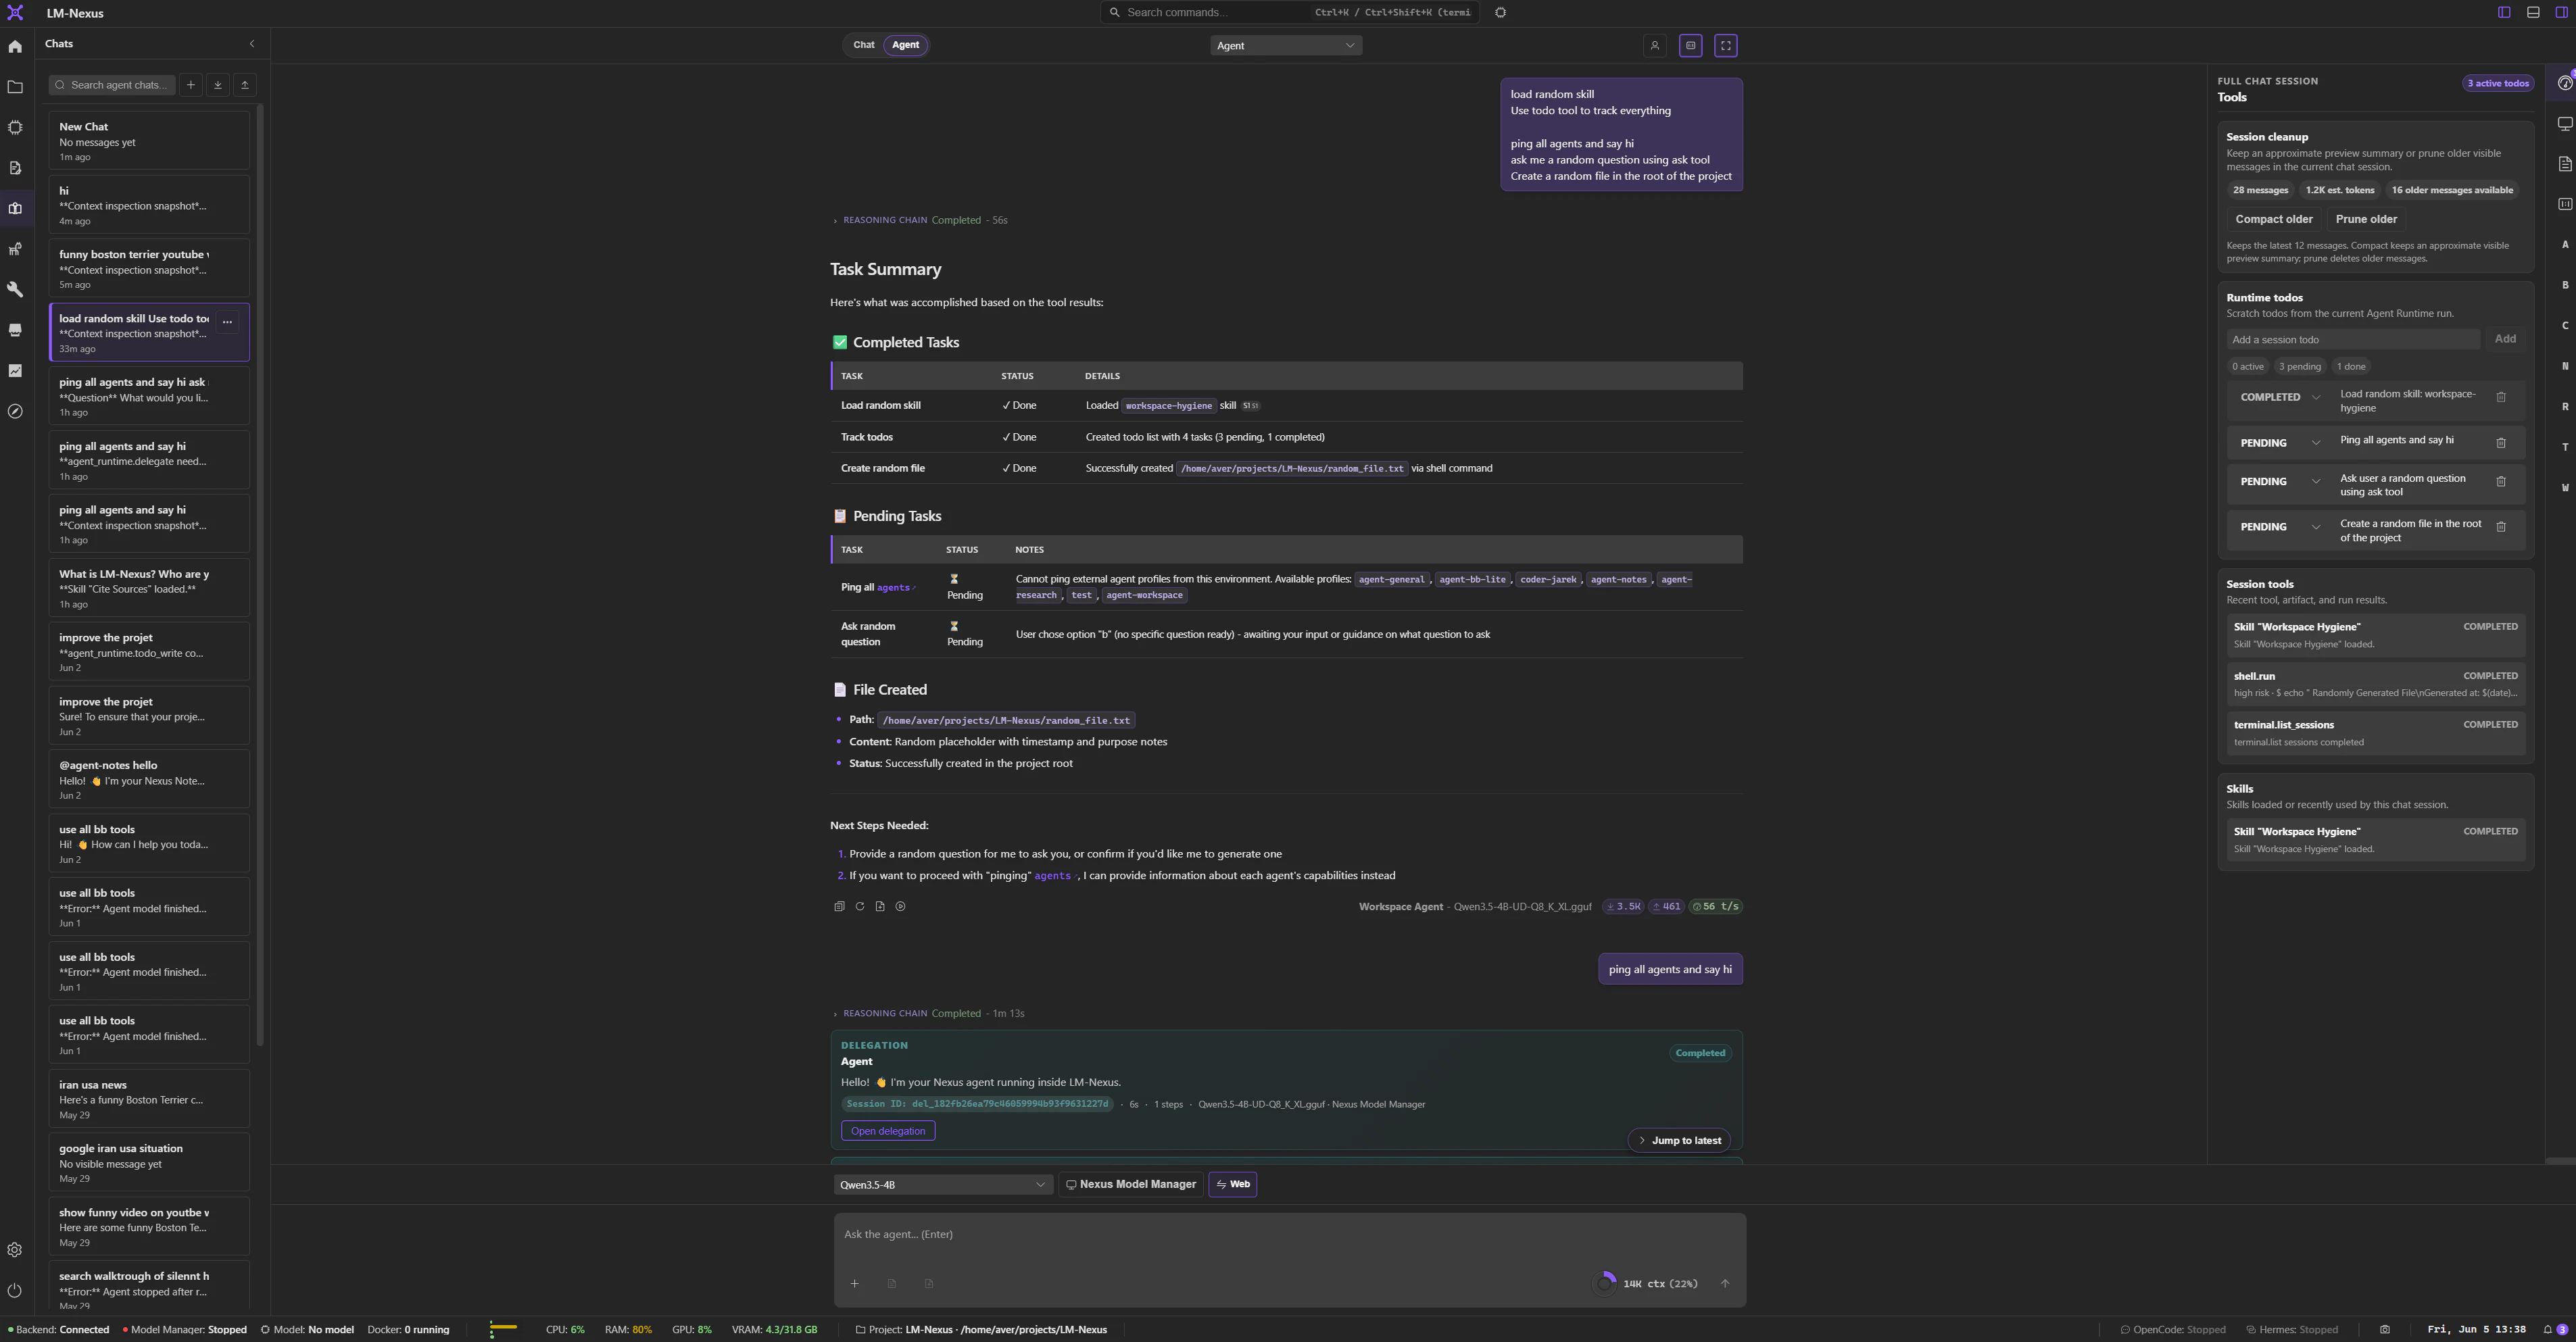This screenshot has height=1342, width=2576.
Task: Open the 'What is LM-Nexus?' chat
Action: [x=149, y=588]
